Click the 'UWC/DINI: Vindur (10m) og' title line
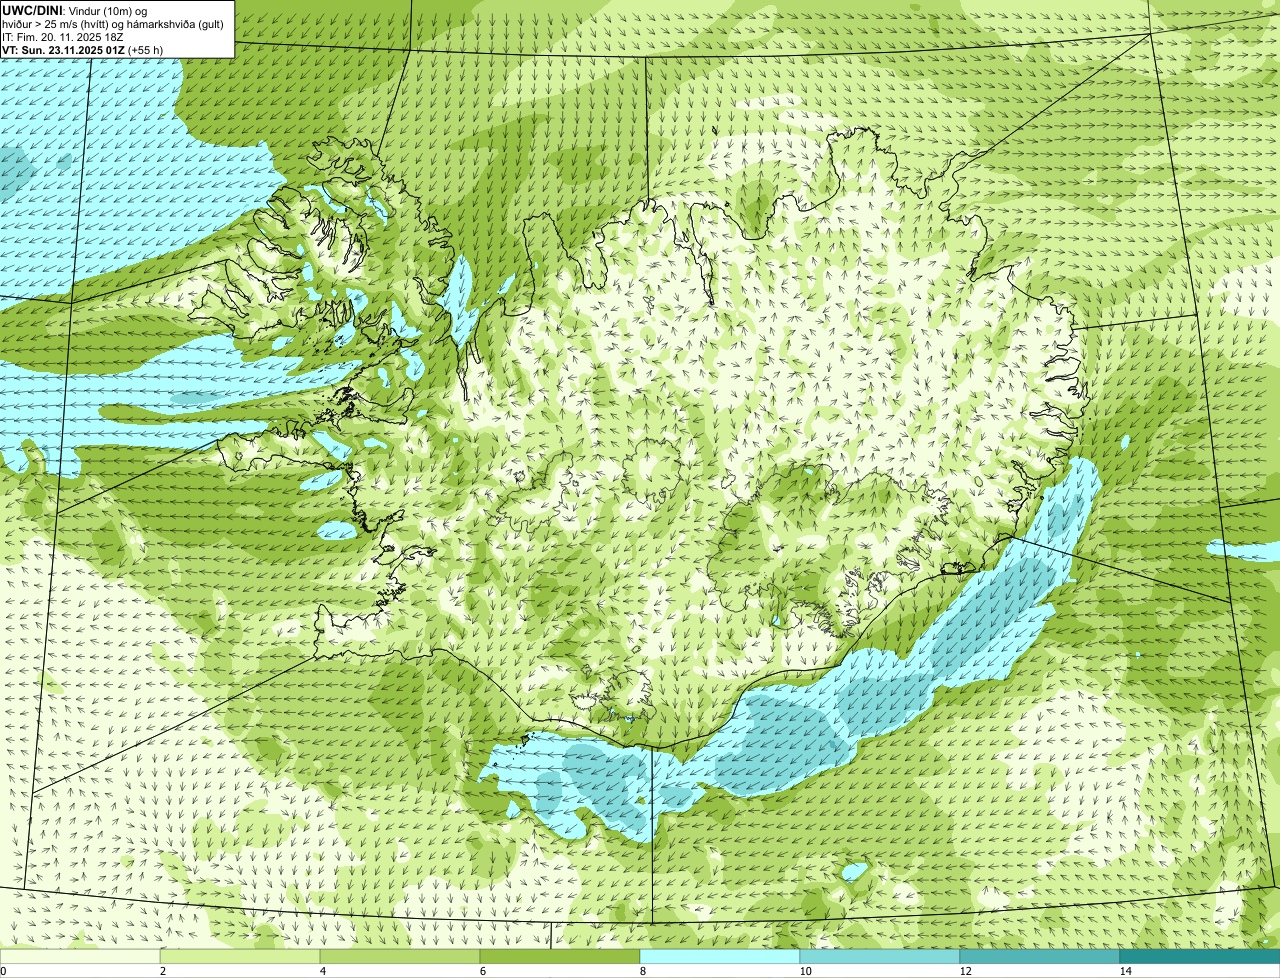 (75, 10)
